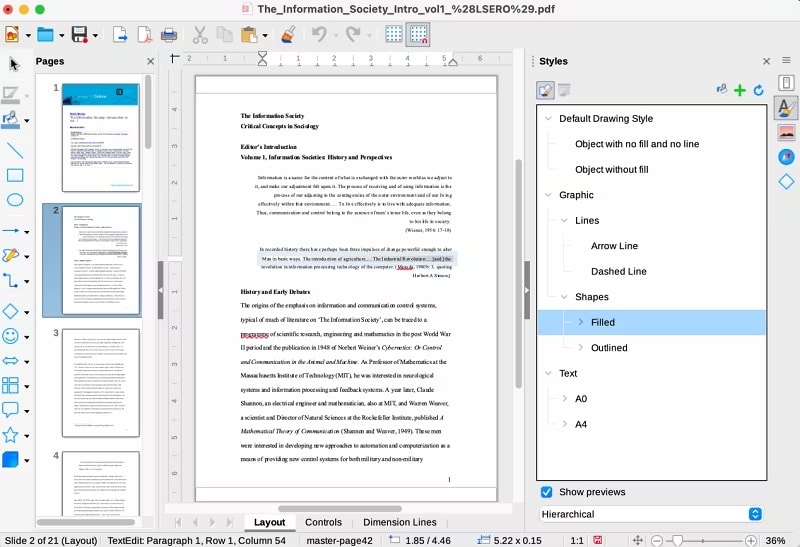Switch to the Dimension Lines tab

pyautogui.click(x=399, y=522)
